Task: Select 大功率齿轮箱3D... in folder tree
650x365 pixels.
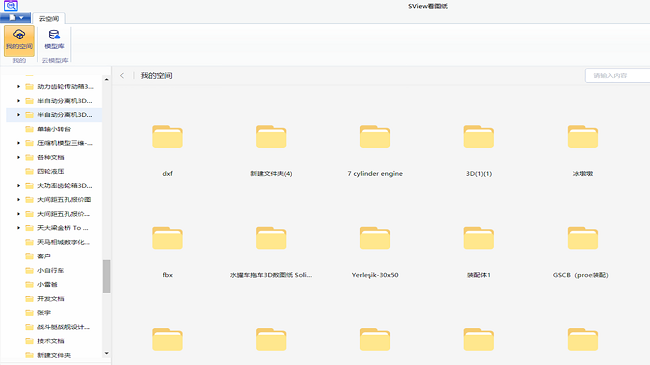Action: [x=65, y=185]
